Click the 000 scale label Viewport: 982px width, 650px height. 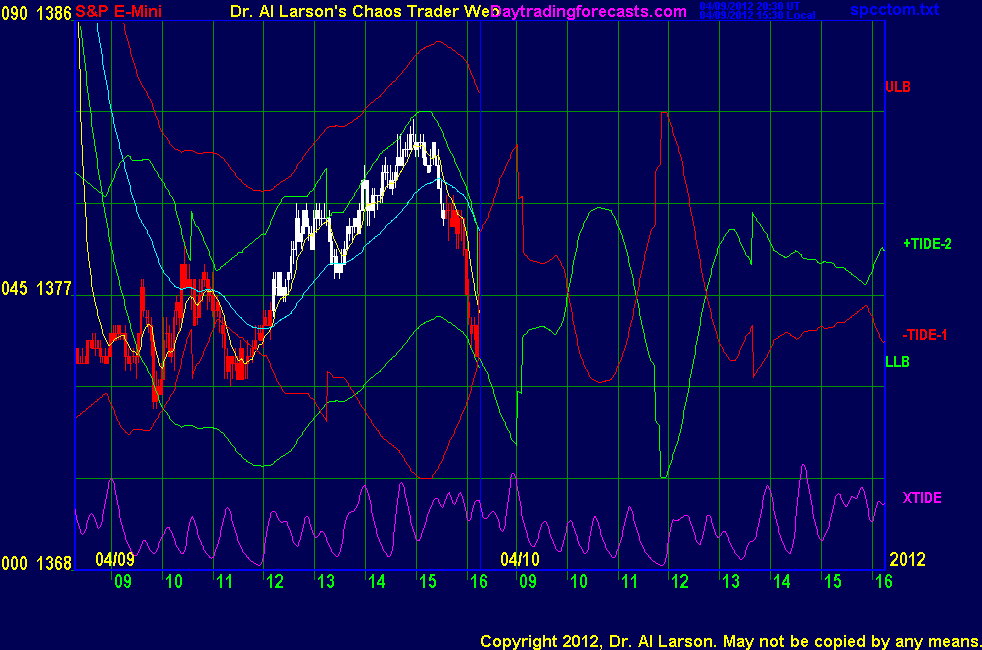[x=15, y=563]
